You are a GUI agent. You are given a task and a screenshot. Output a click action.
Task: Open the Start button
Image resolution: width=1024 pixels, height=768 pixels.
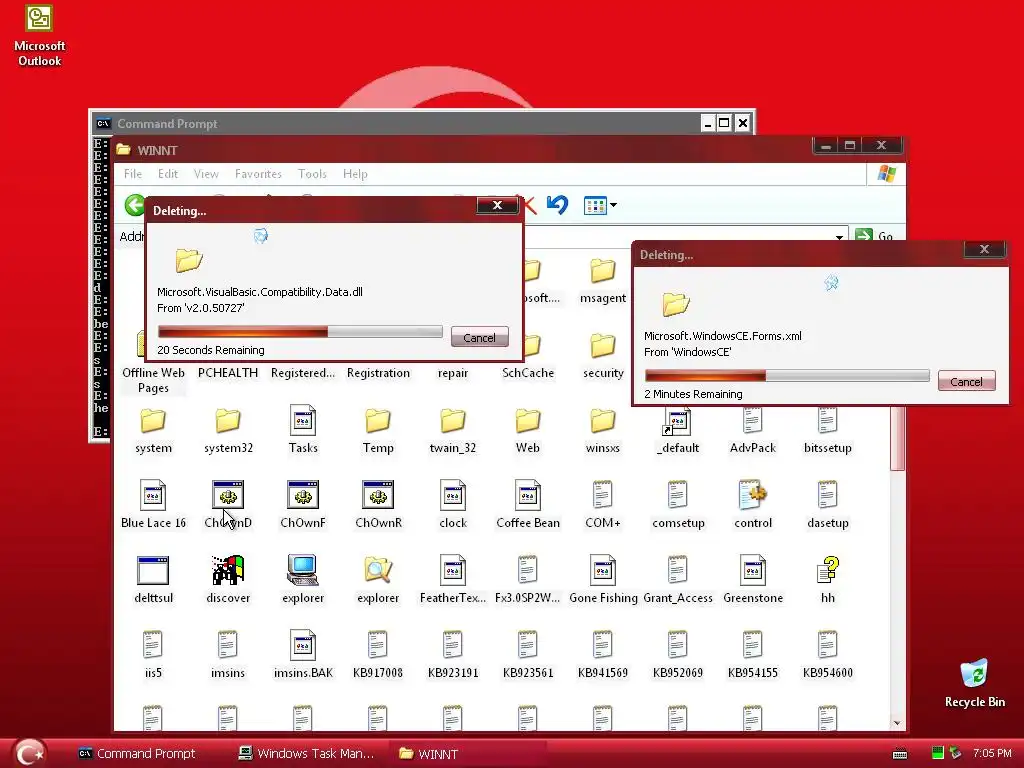pyautogui.click(x=29, y=752)
